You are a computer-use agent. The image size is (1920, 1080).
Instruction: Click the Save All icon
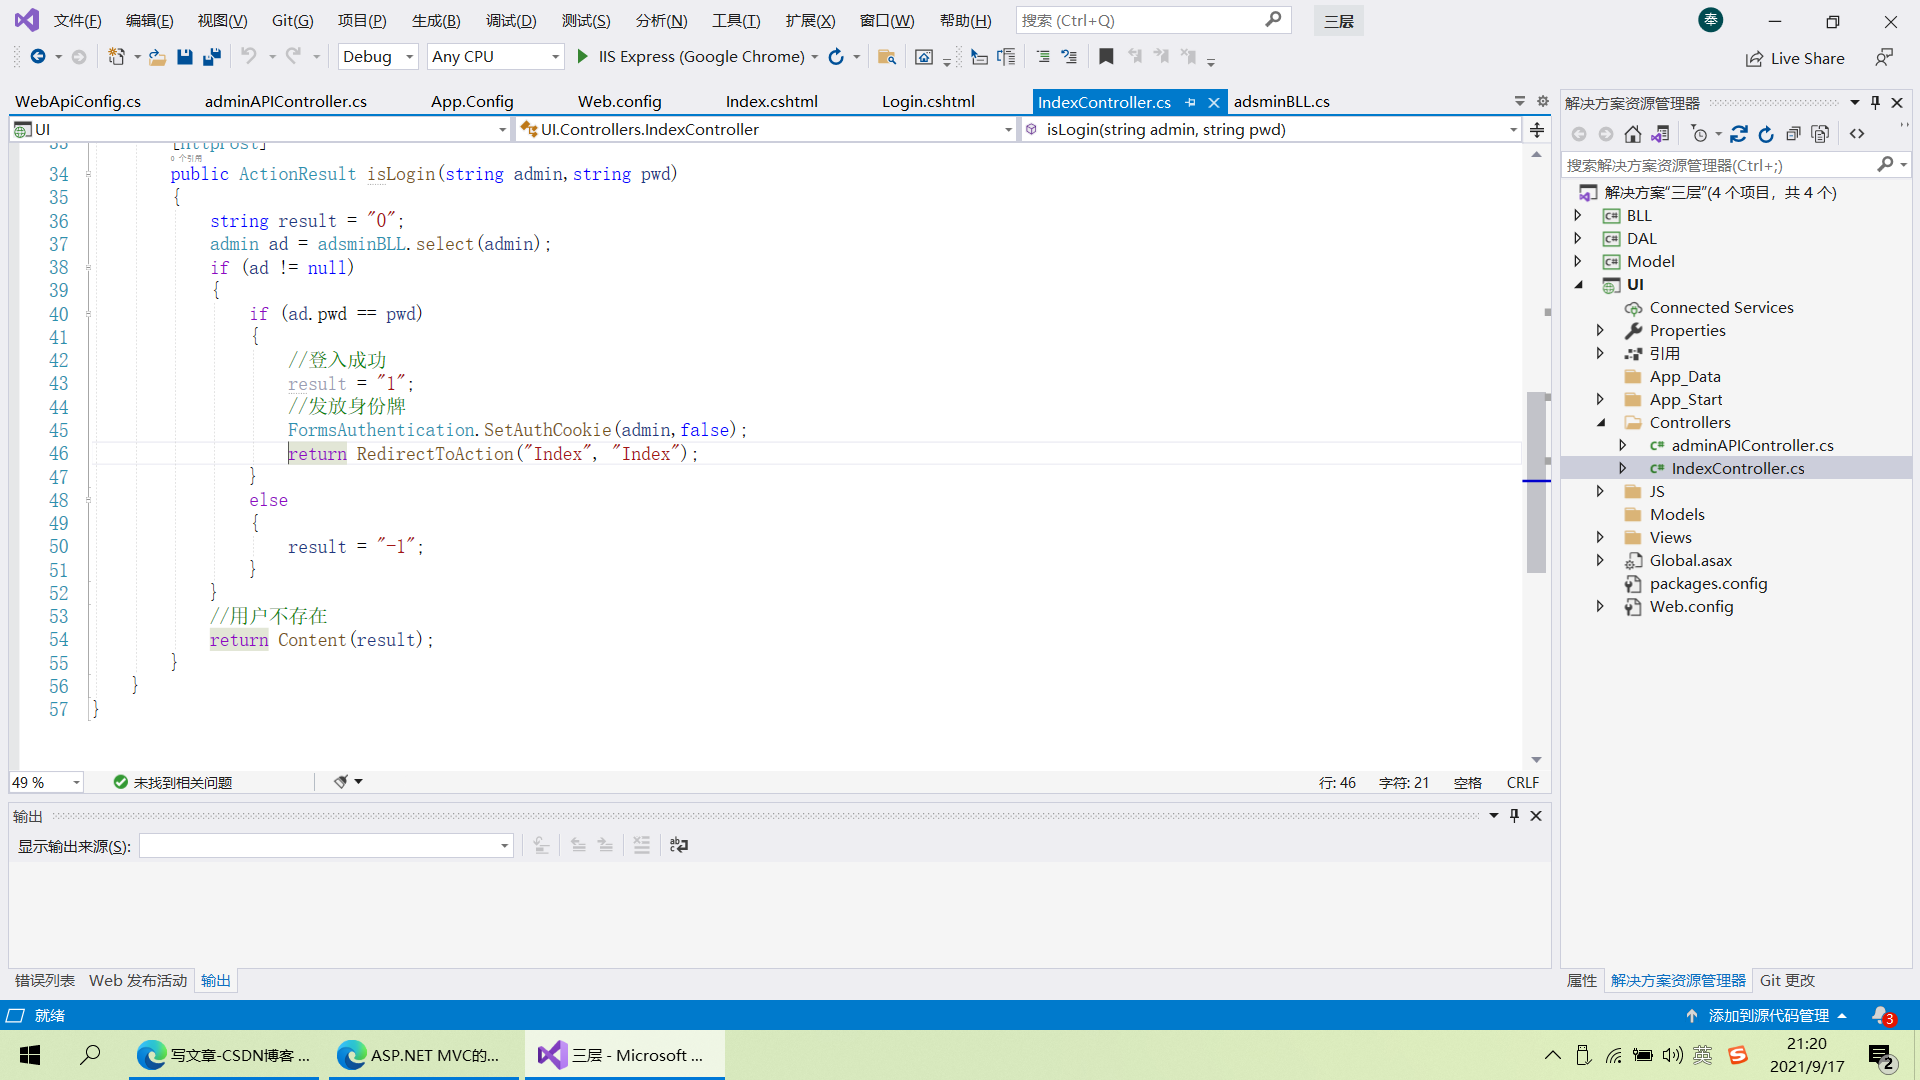(211, 57)
